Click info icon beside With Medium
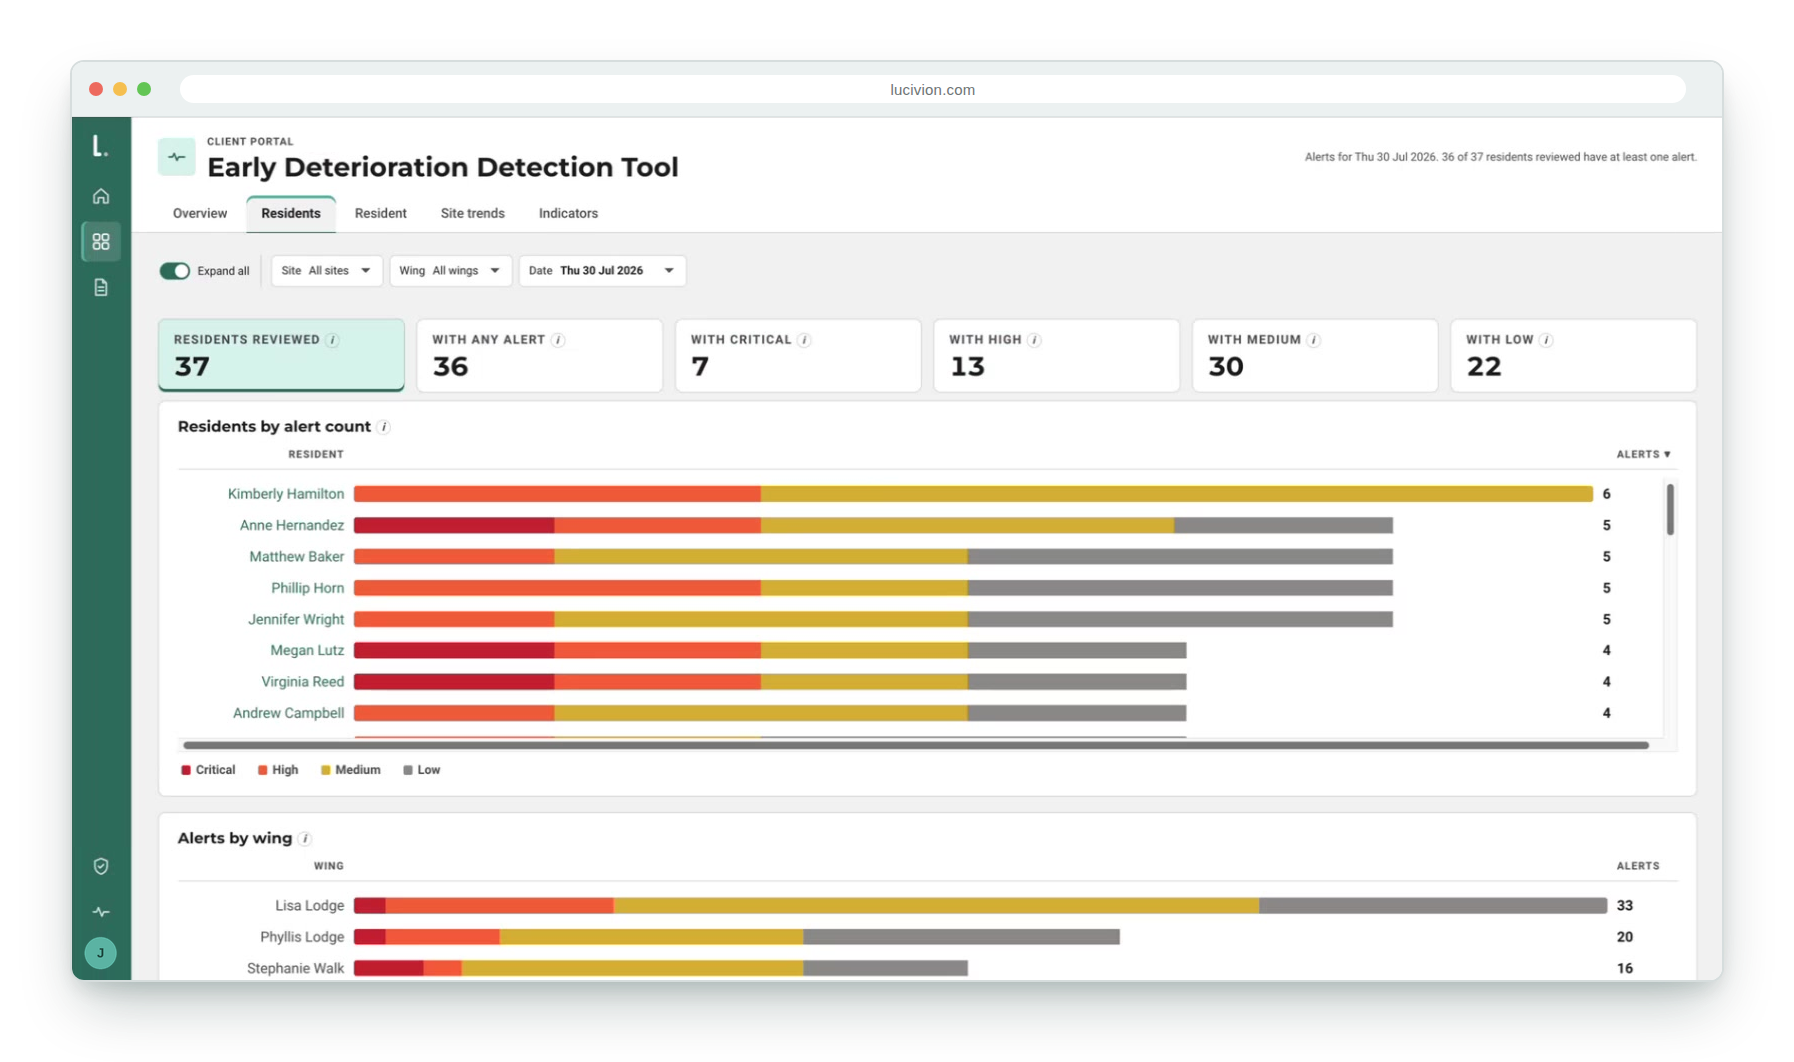Screen dimensions: 1794x1062 [1314, 340]
